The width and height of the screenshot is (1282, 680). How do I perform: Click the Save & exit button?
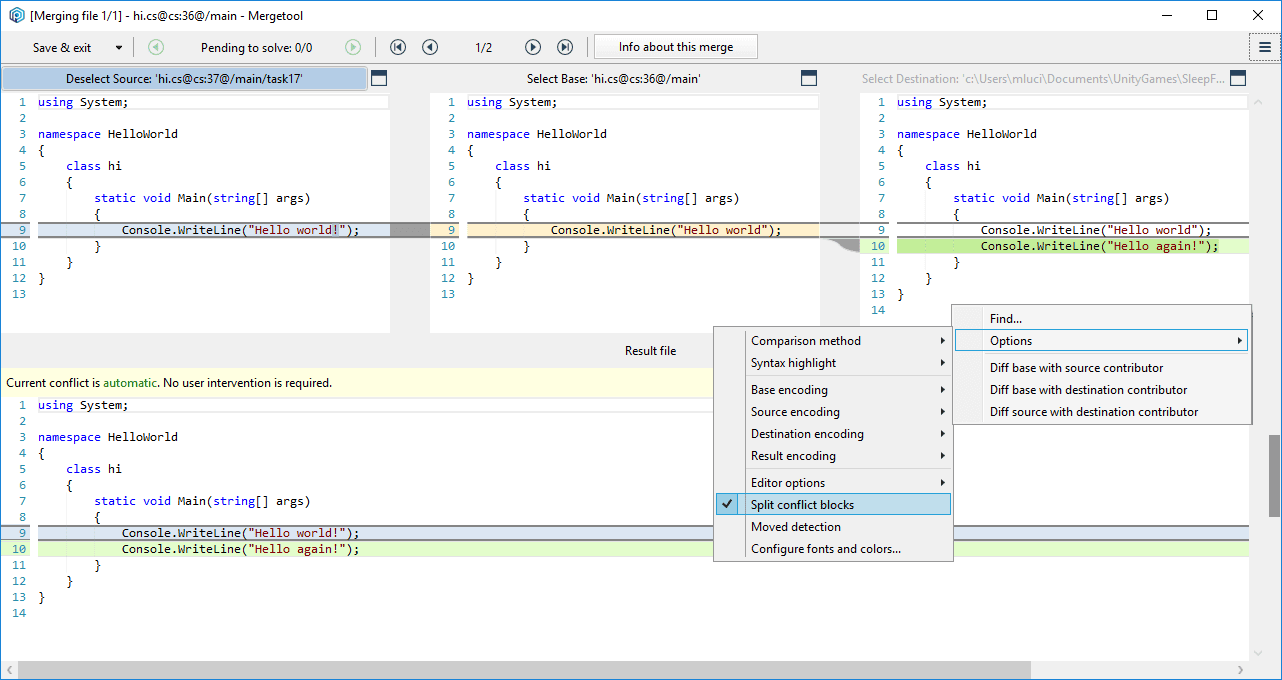click(x=62, y=47)
